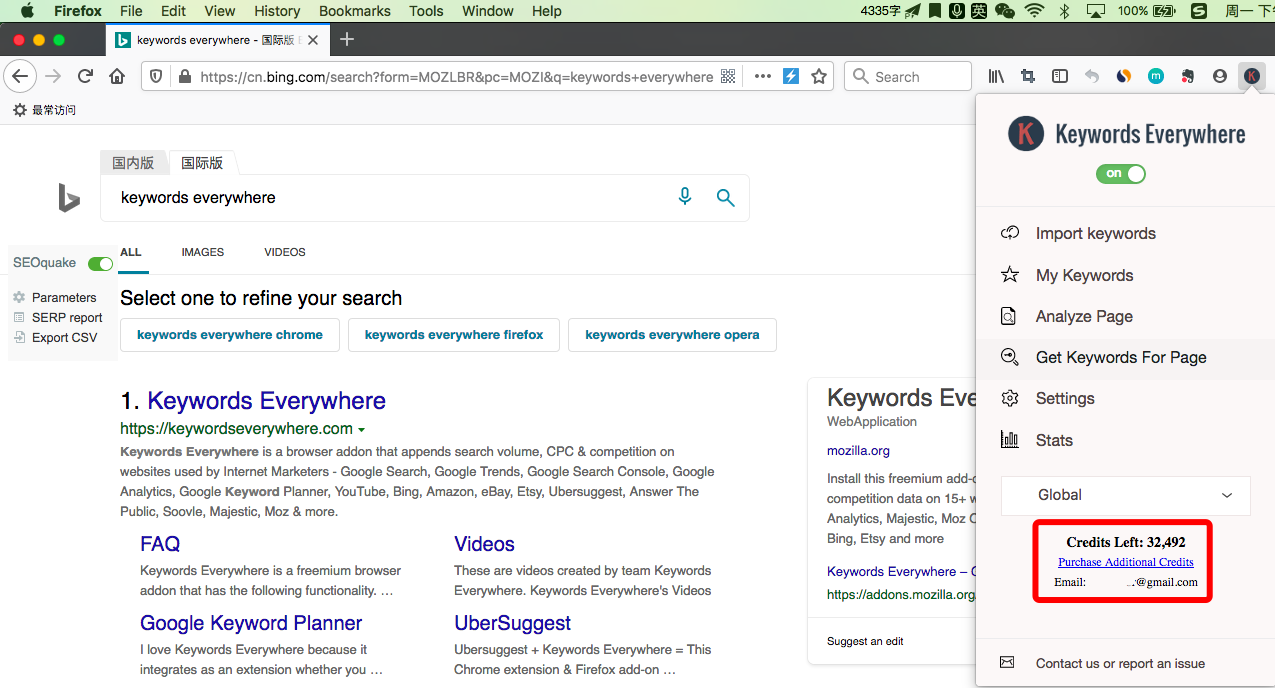1275x688 pixels.
Task: Bookmark this page with the star icon
Action: pyautogui.click(x=819, y=76)
